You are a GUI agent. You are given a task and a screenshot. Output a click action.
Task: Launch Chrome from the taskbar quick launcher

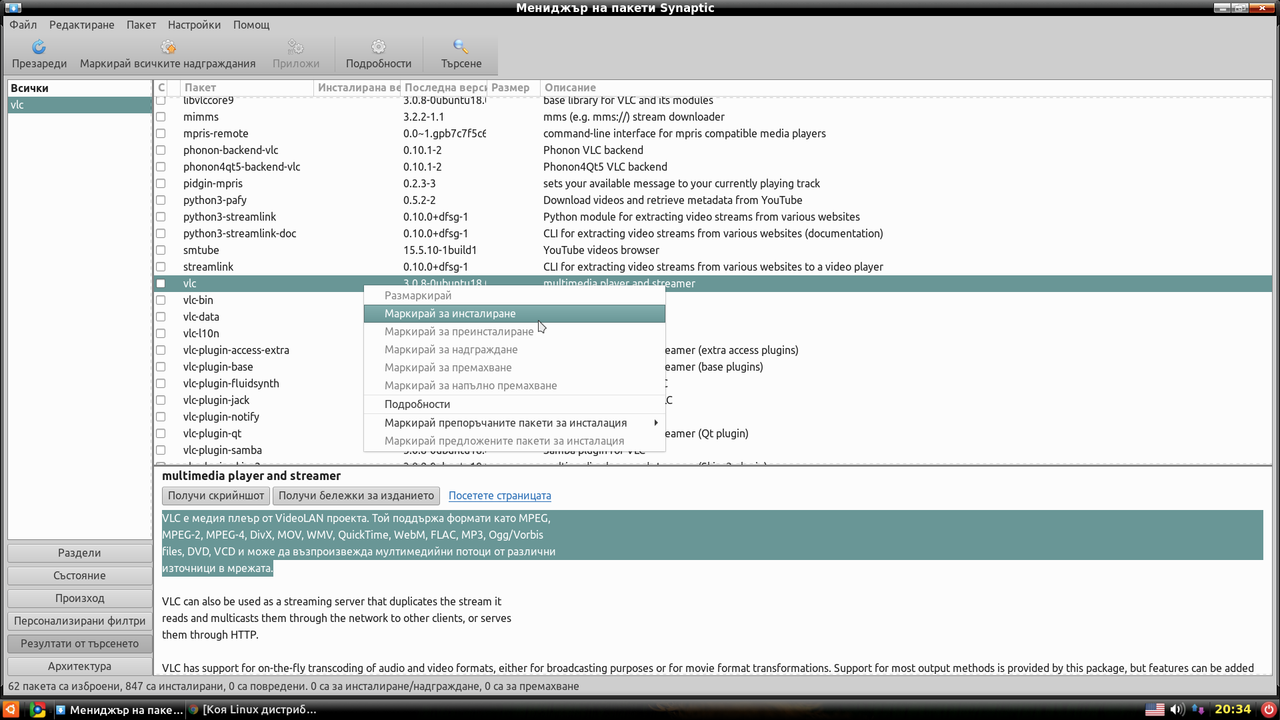pyautogui.click(x=37, y=710)
